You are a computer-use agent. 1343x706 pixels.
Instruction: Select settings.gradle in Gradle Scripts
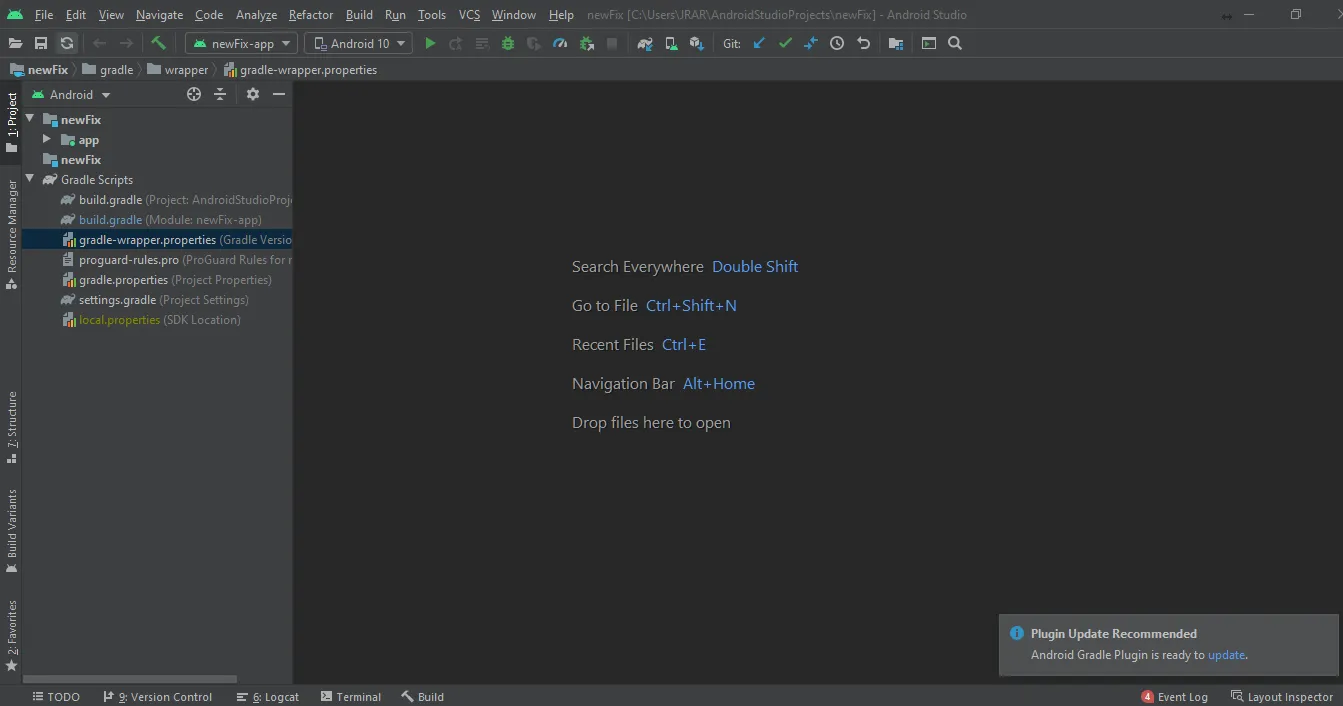coord(117,300)
